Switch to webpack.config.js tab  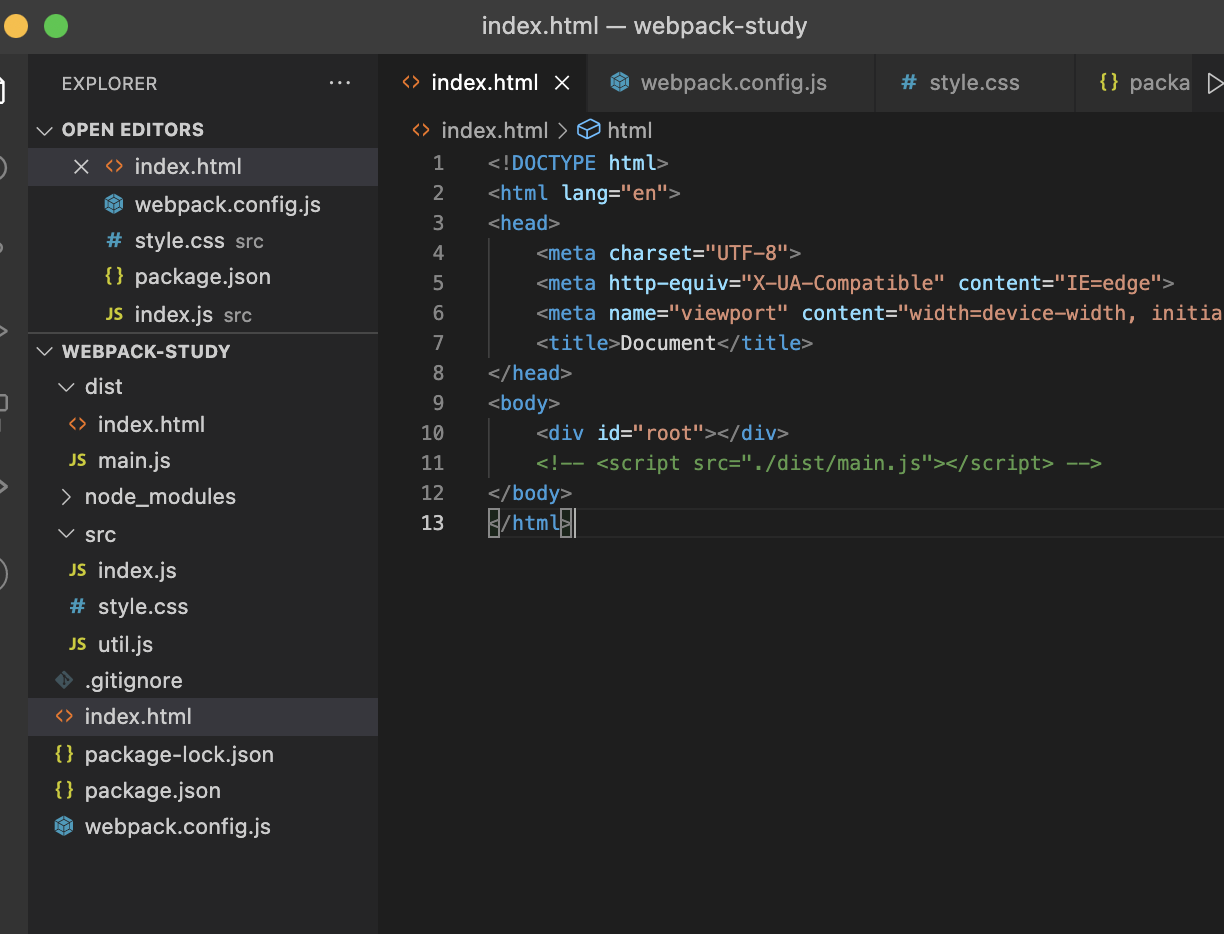[731, 83]
